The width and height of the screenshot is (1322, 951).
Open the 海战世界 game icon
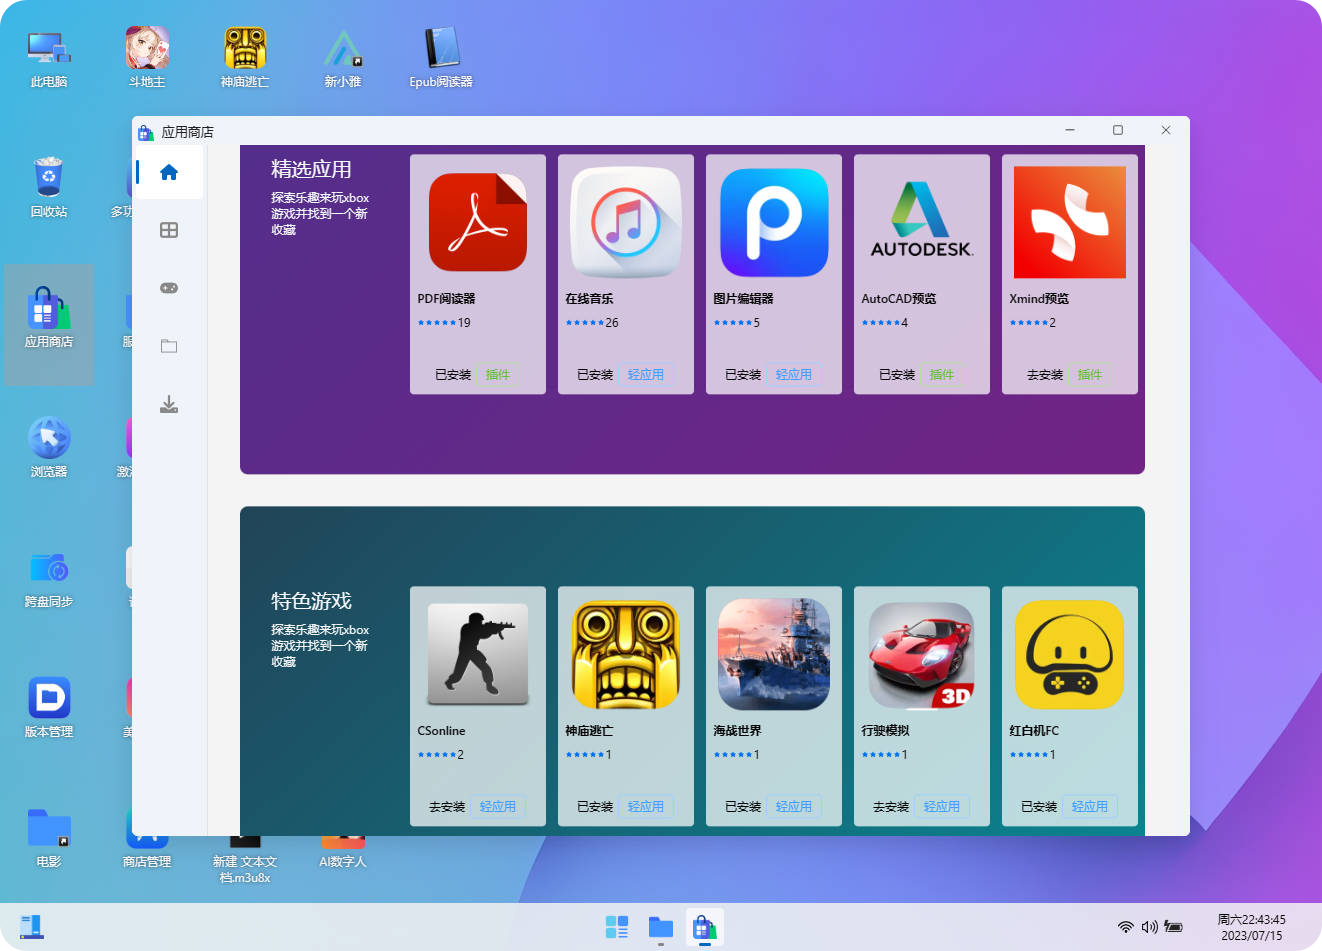[774, 654]
